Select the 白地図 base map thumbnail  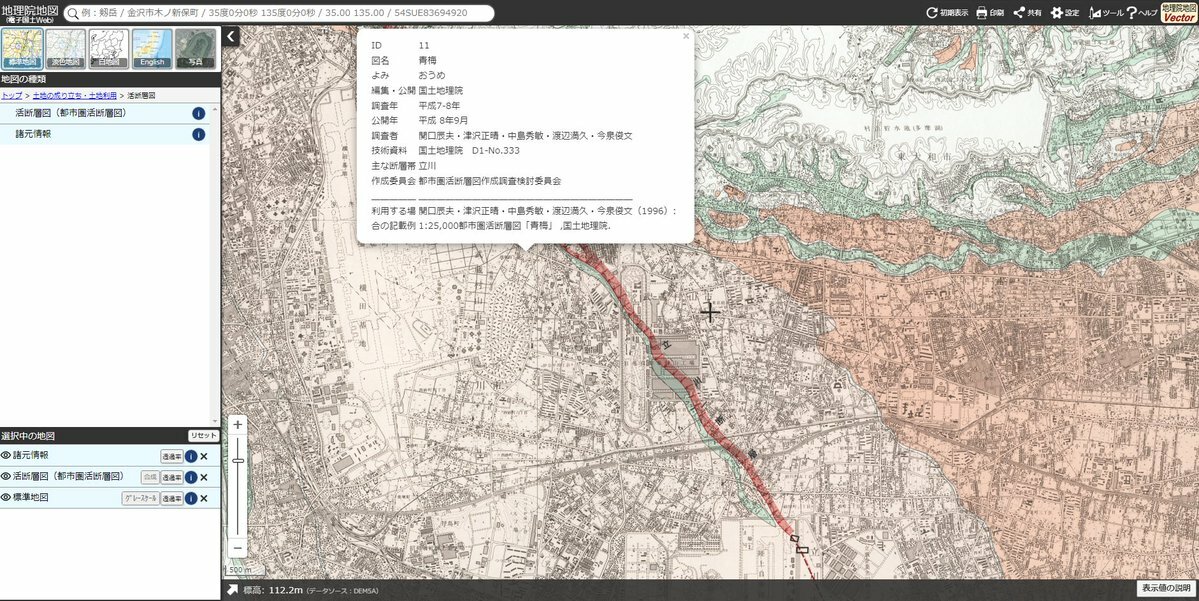[109, 48]
